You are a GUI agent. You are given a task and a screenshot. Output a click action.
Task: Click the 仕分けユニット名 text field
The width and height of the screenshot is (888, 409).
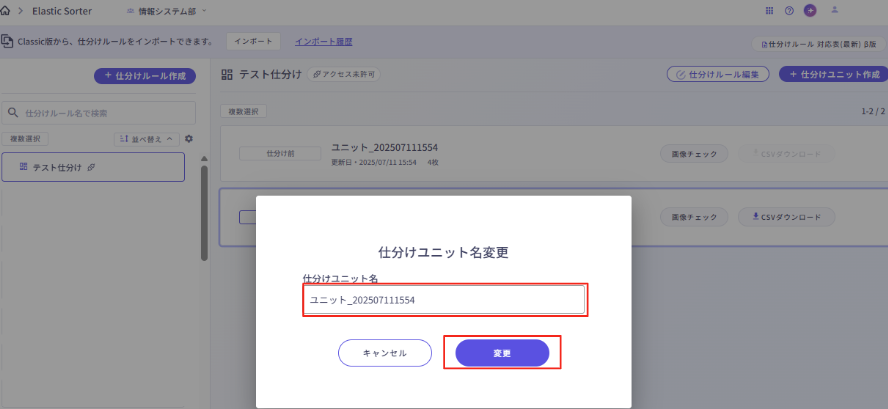tap(444, 300)
